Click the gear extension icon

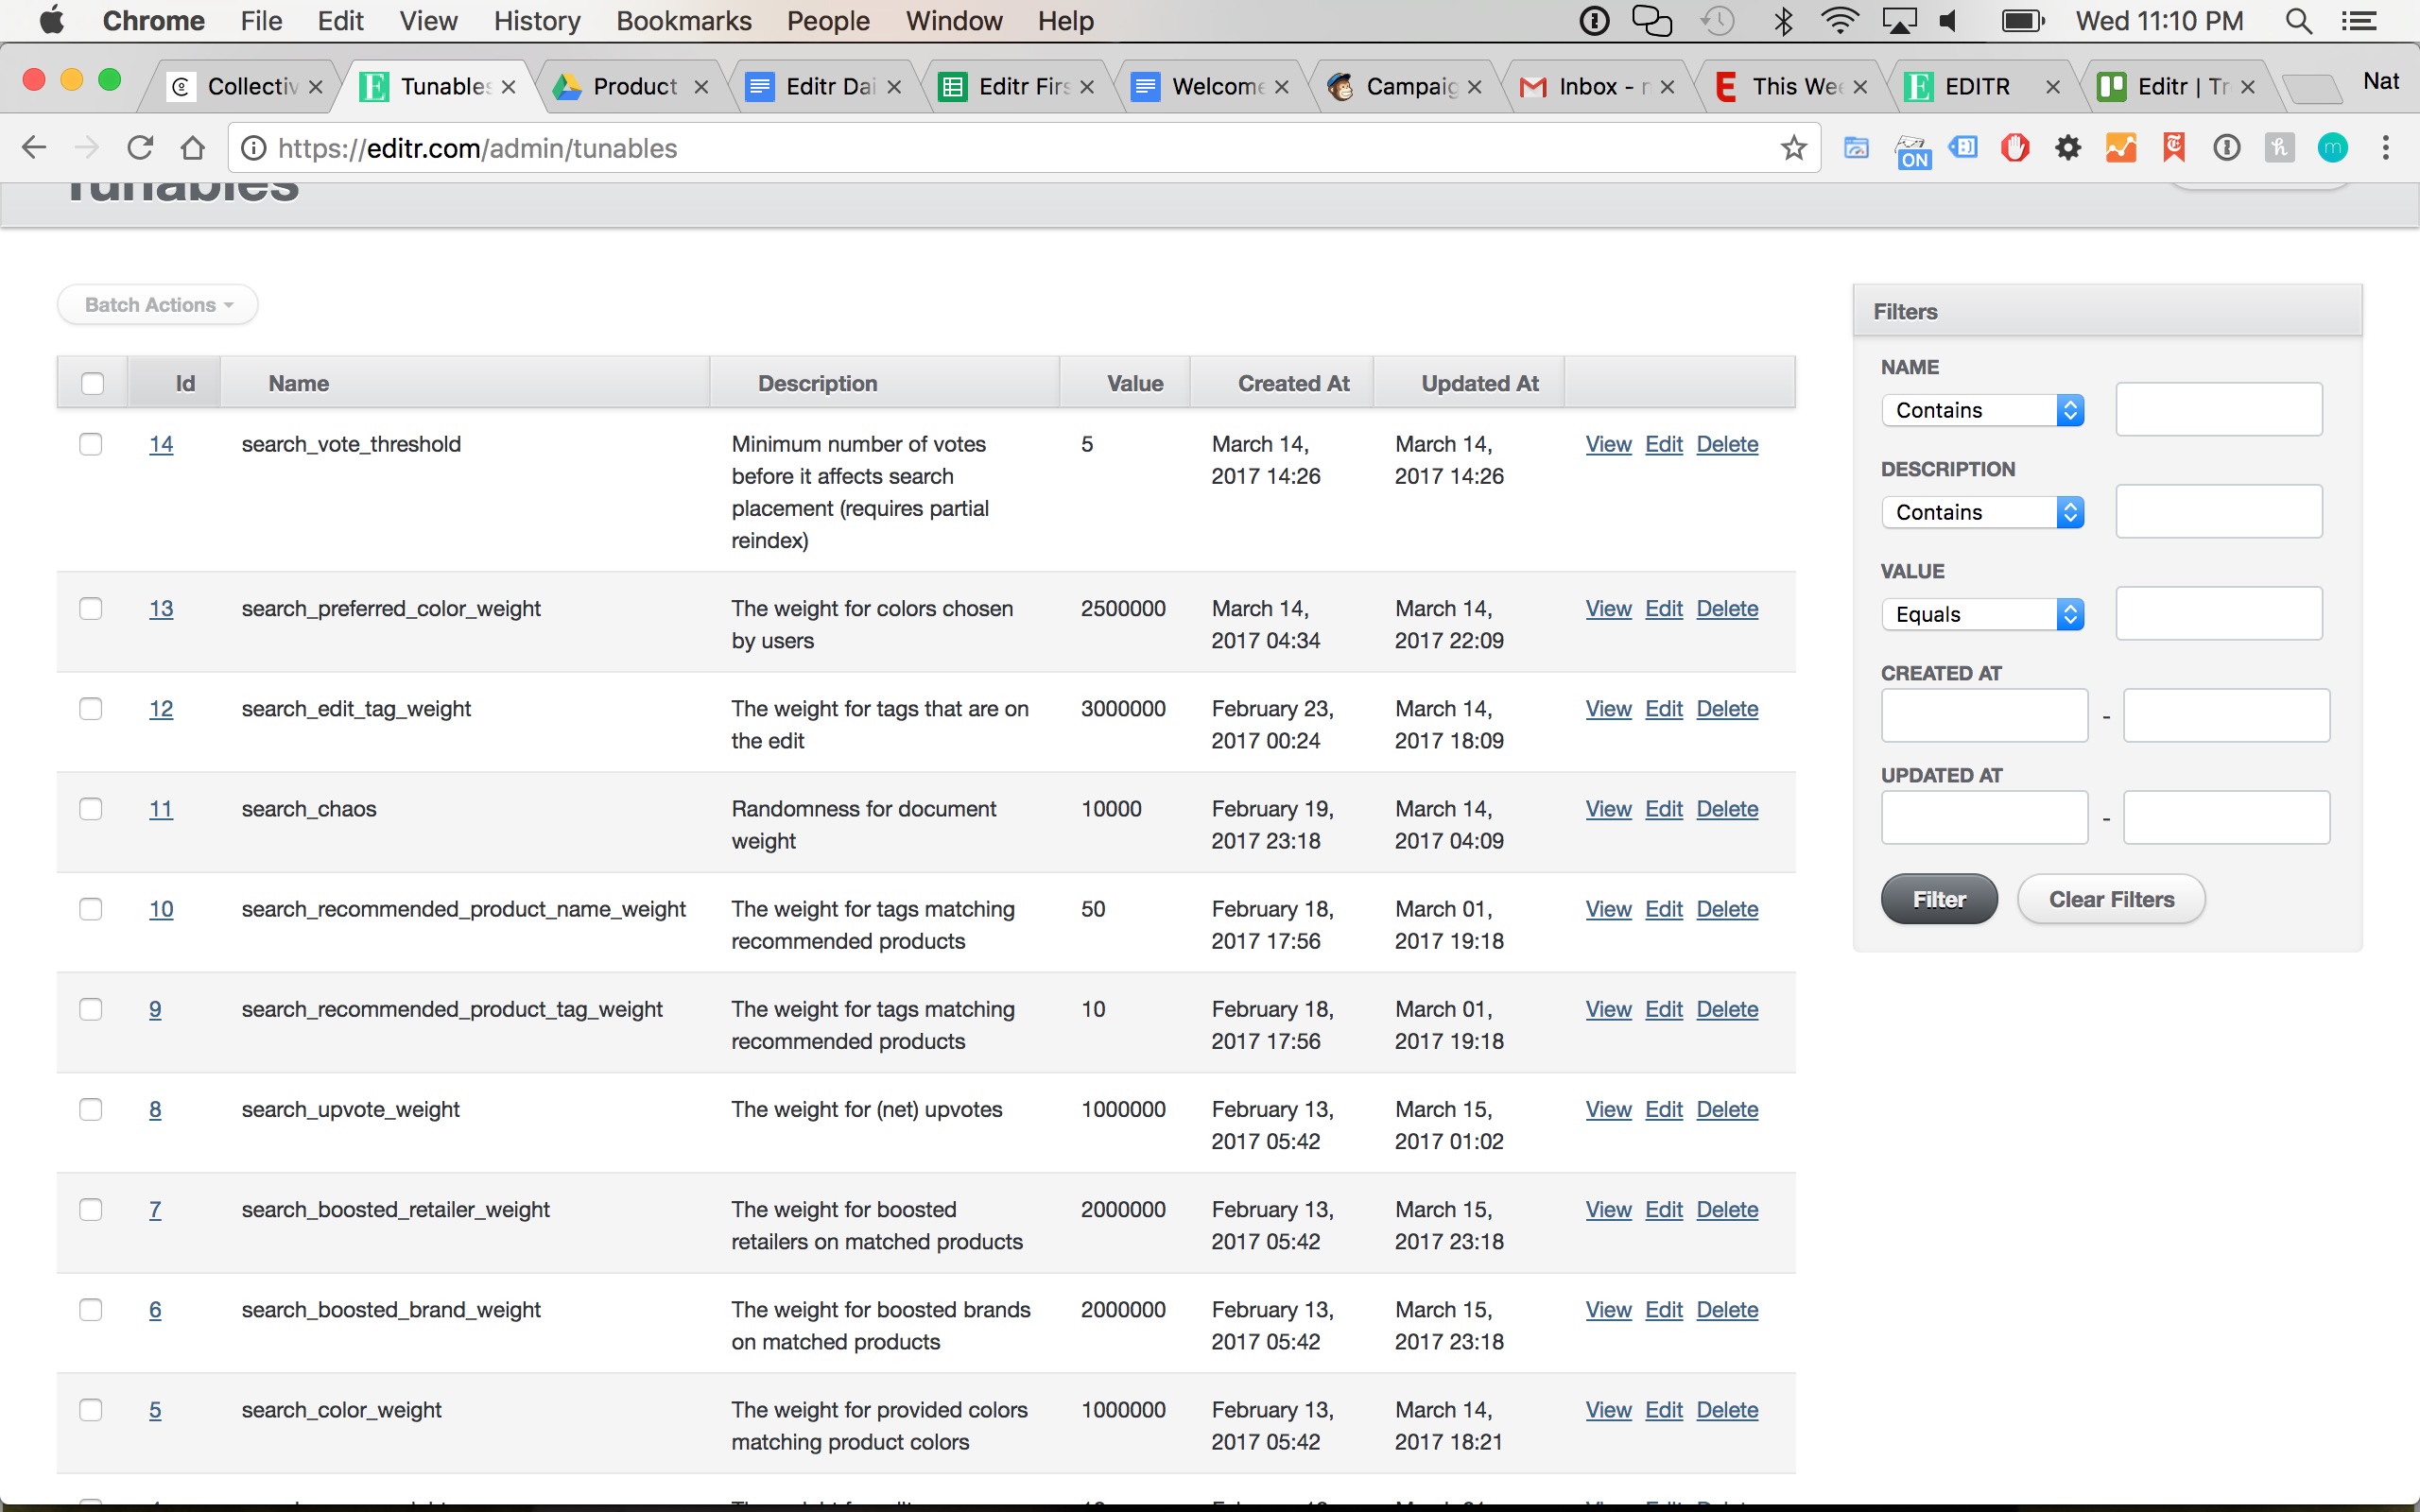2068,148
